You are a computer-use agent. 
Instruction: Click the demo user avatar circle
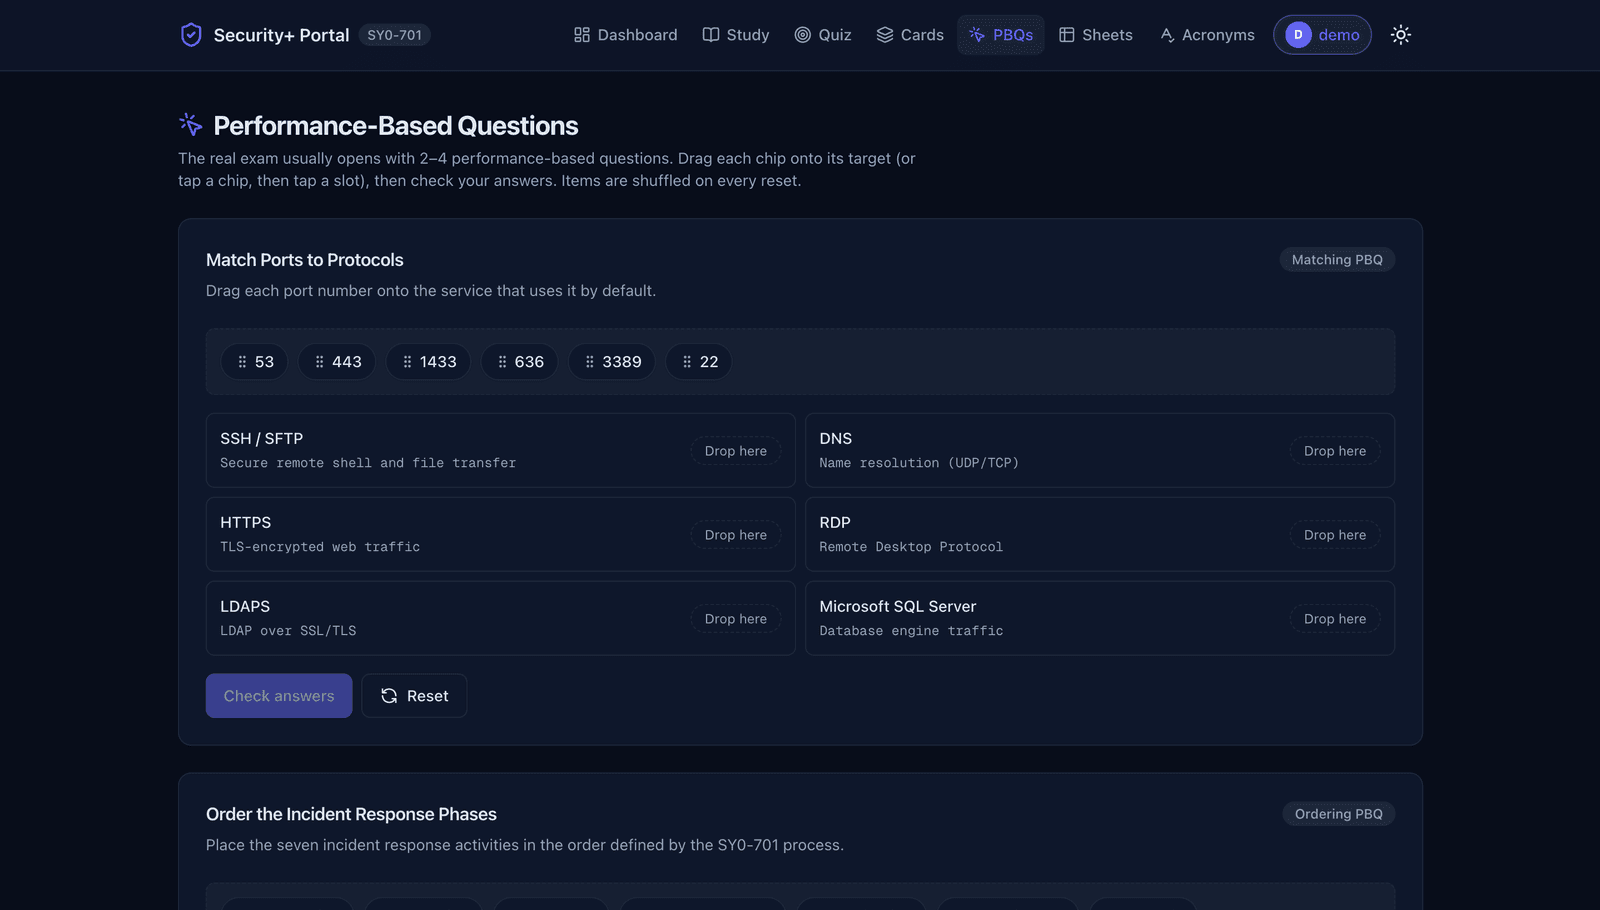pos(1298,35)
